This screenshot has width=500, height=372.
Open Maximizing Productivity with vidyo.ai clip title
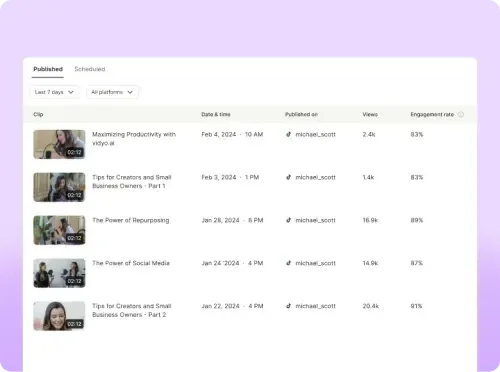click(134, 139)
